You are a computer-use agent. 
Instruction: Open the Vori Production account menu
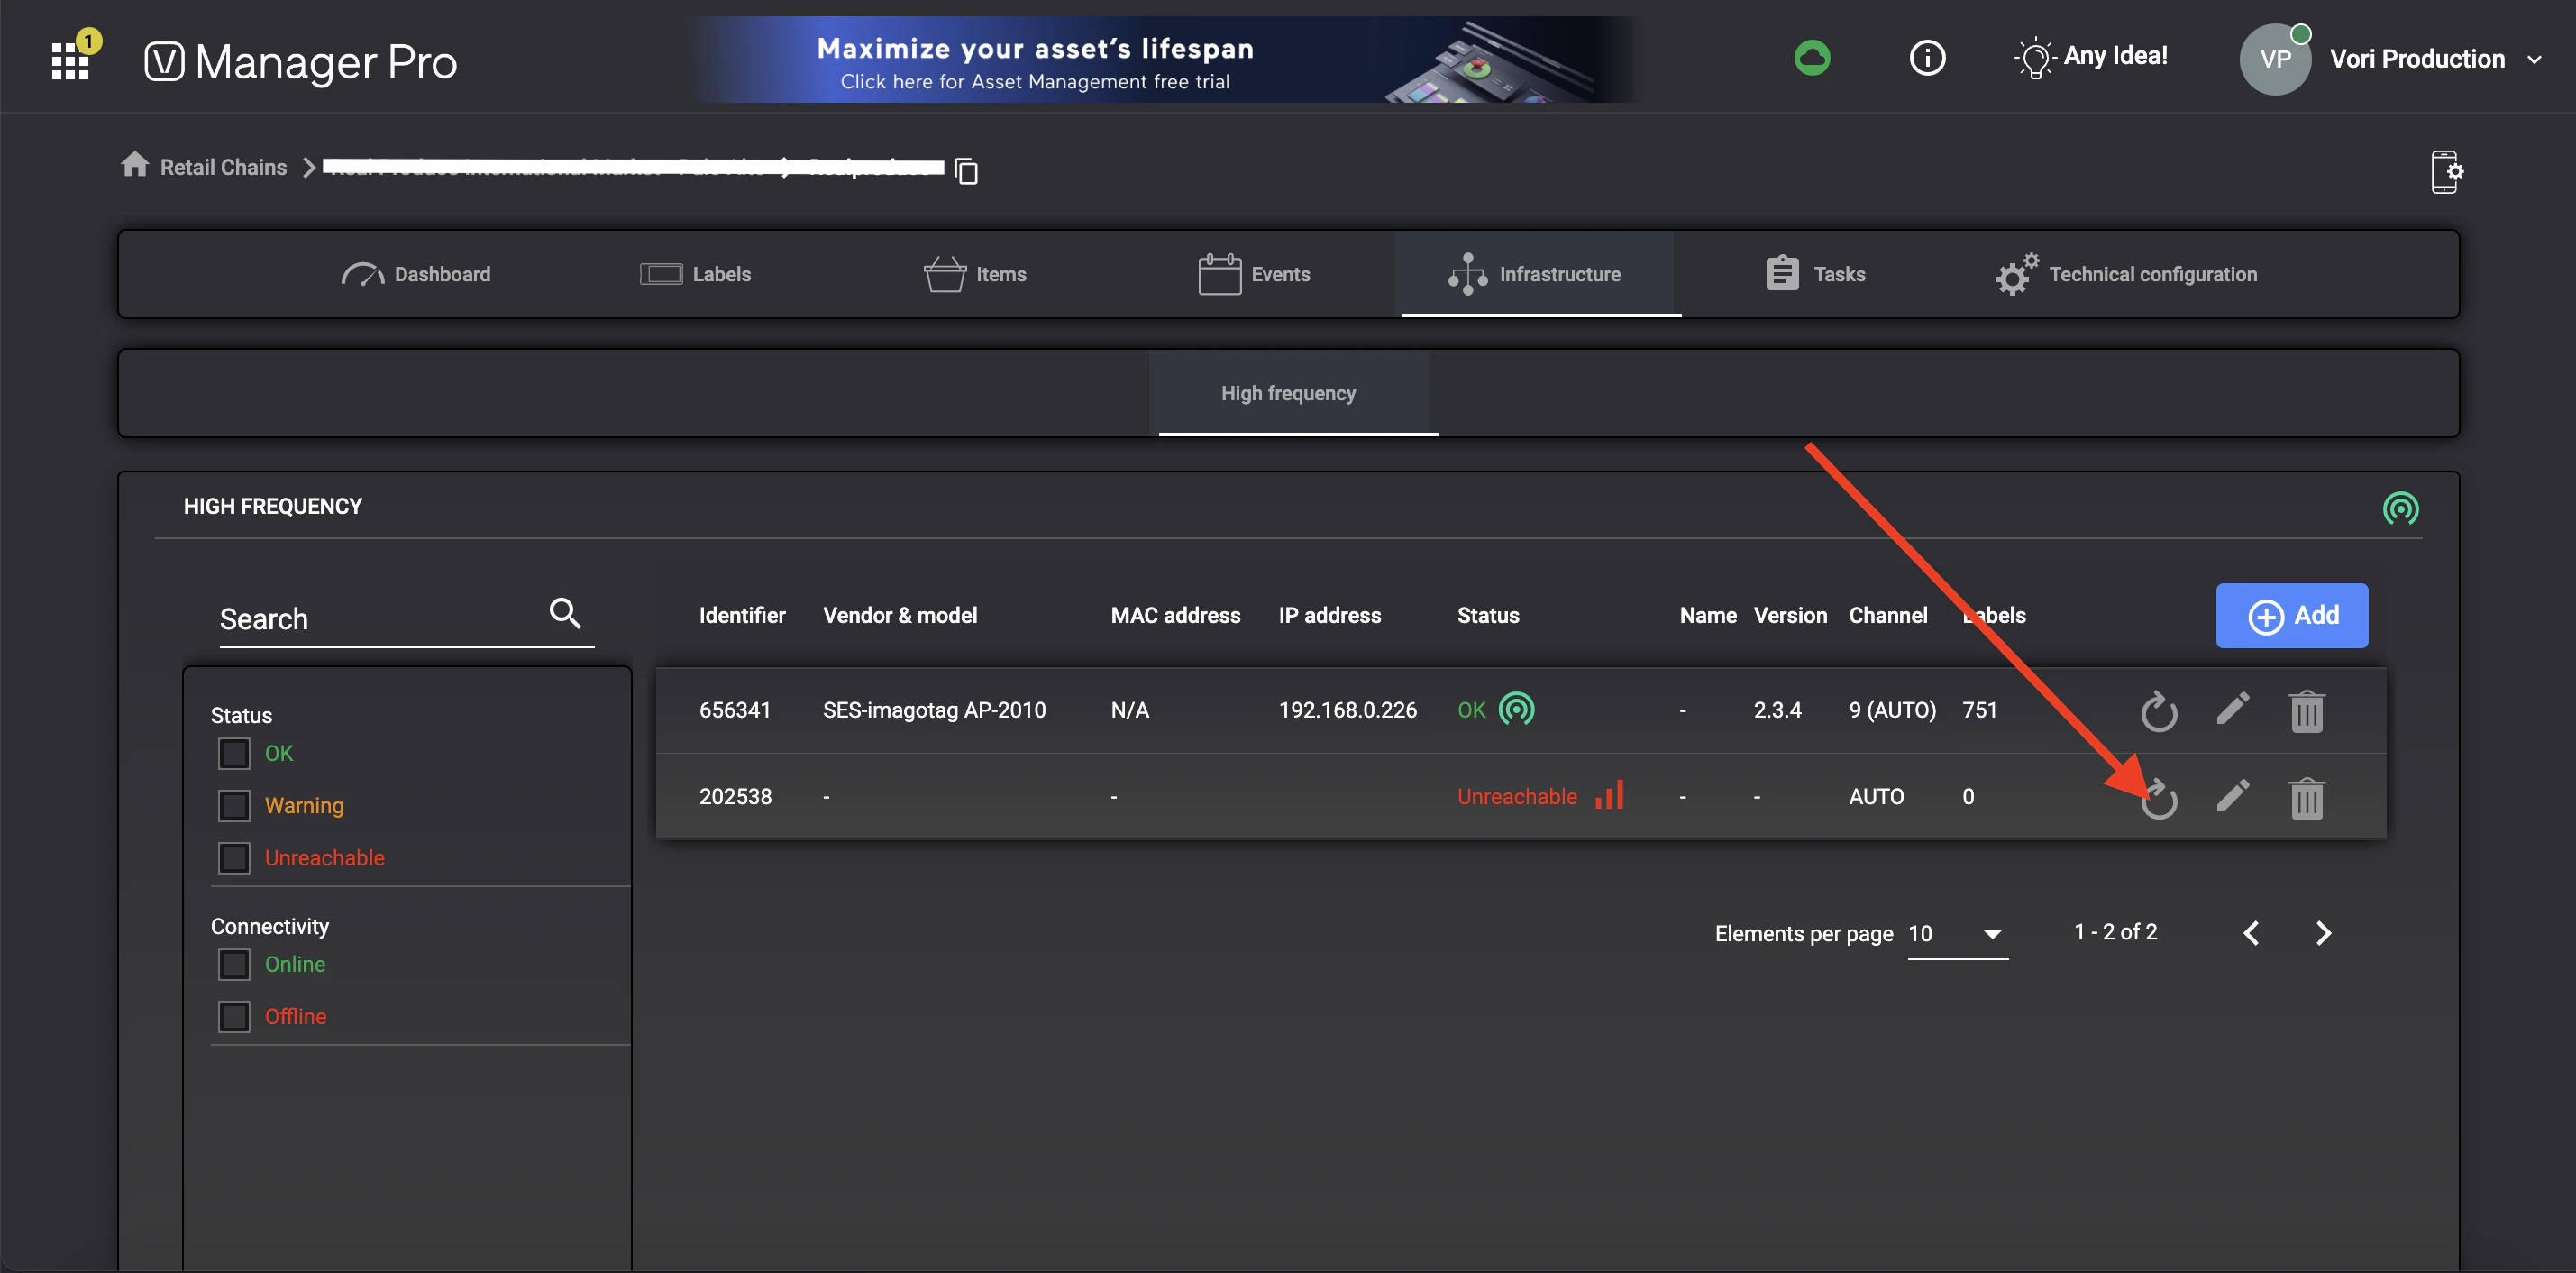click(x=2417, y=59)
